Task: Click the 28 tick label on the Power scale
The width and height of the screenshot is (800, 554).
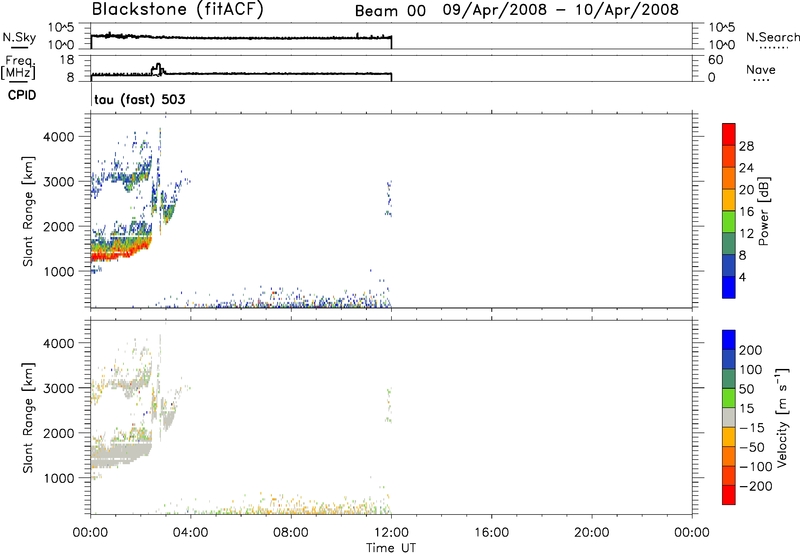Action: [746, 146]
